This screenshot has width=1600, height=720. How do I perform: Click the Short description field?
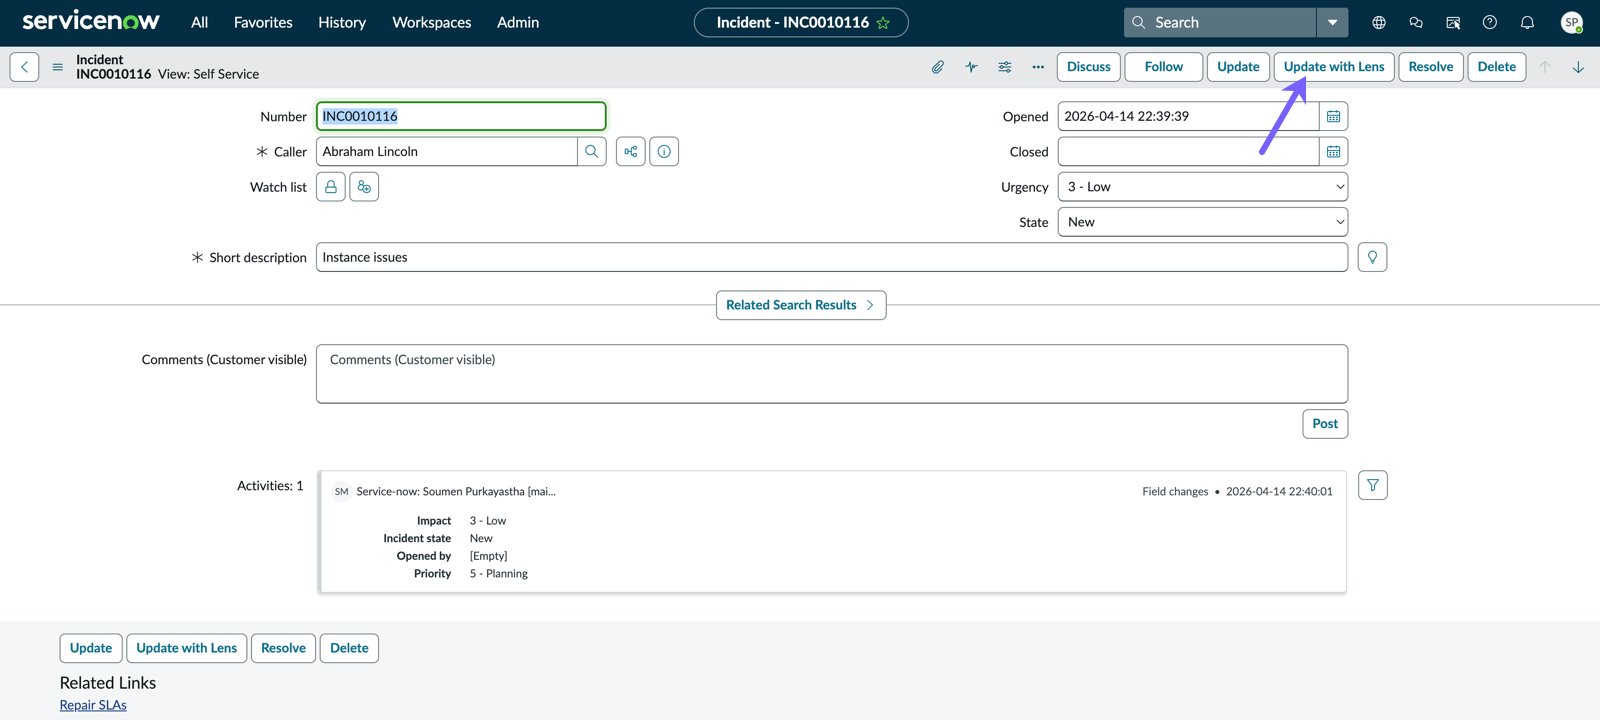832,257
